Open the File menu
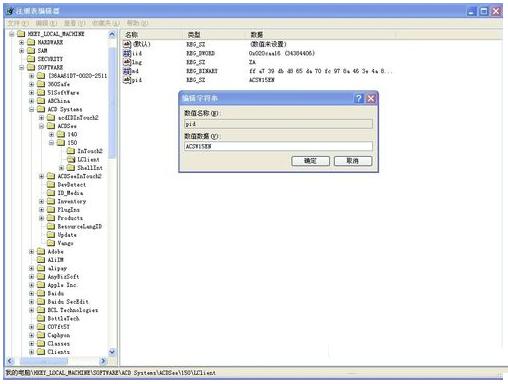The image size is (508, 384). 18,23
